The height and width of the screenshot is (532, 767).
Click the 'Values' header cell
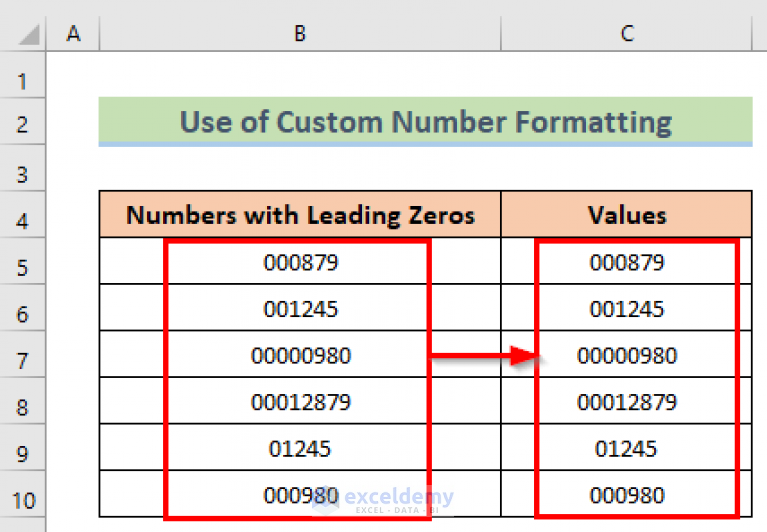click(627, 215)
